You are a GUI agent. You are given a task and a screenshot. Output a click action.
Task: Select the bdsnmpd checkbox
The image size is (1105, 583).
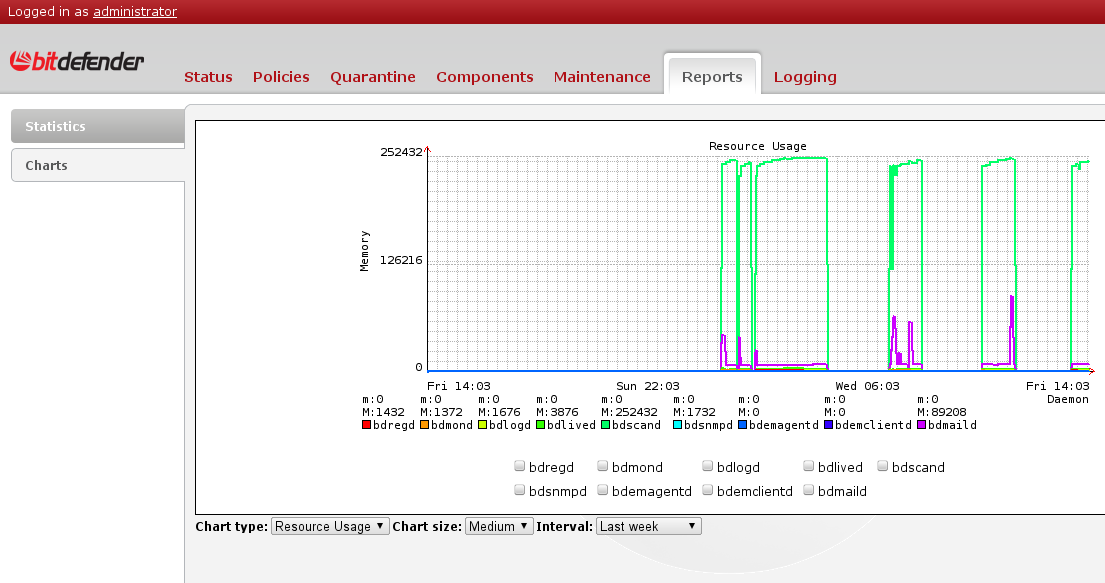click(x=520, y=490)
